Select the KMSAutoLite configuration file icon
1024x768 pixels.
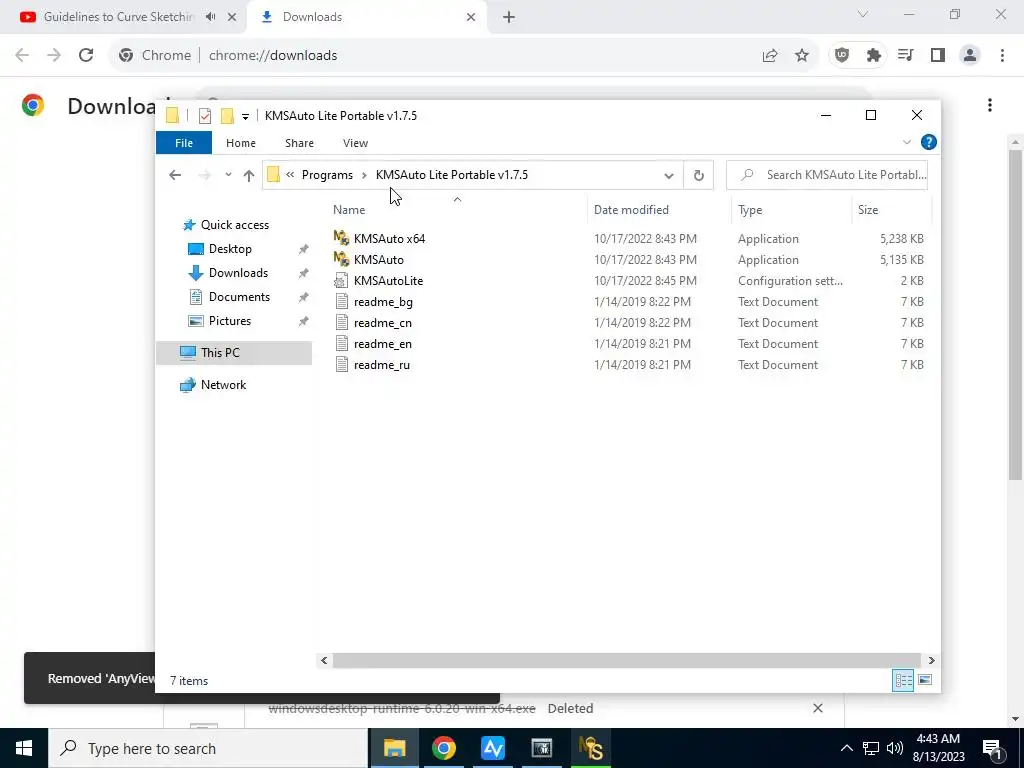coord(341,280)
